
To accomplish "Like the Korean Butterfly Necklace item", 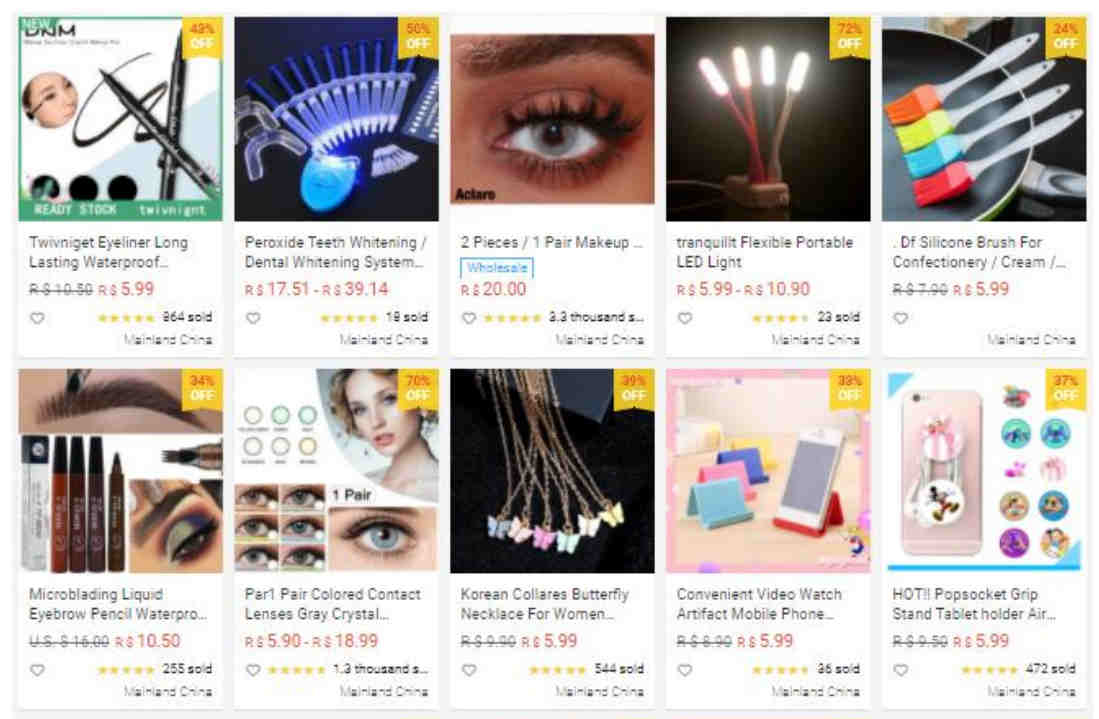I will click(x=469, y=670).
